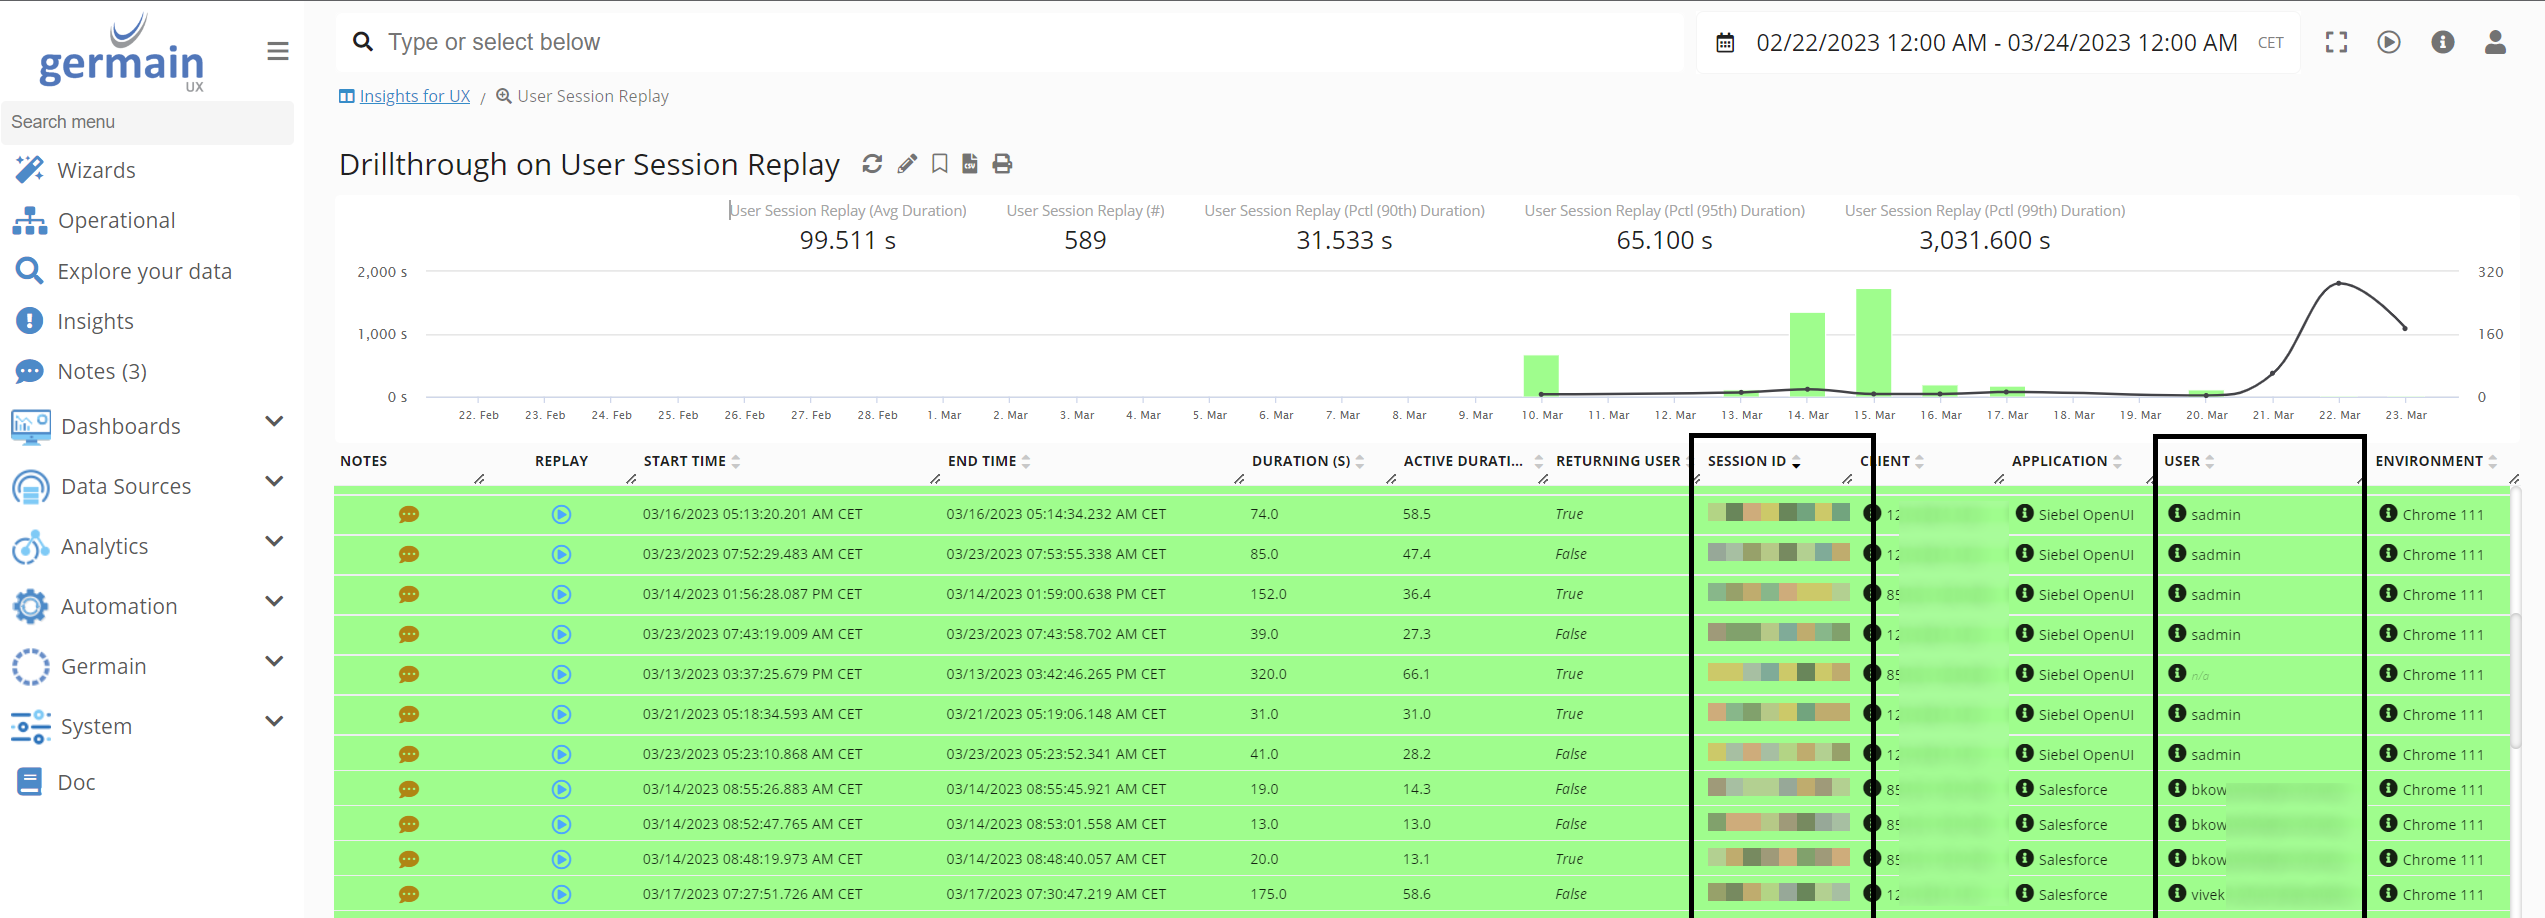Screen dimensions: 2545x918
Task: Open the Wizards menu item
Action: 97,169
